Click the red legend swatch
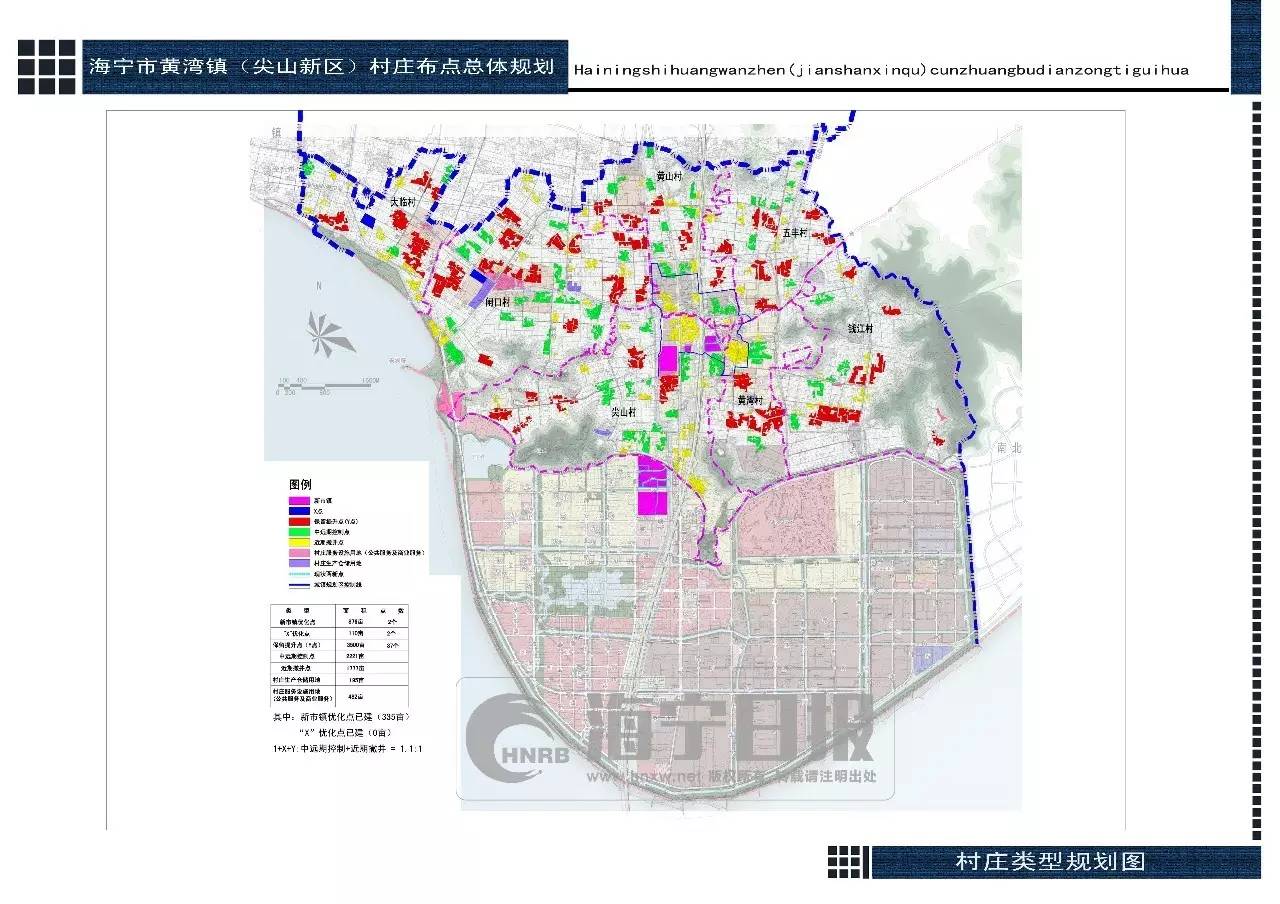This screenshot has width=1280, height=904. 299,521
